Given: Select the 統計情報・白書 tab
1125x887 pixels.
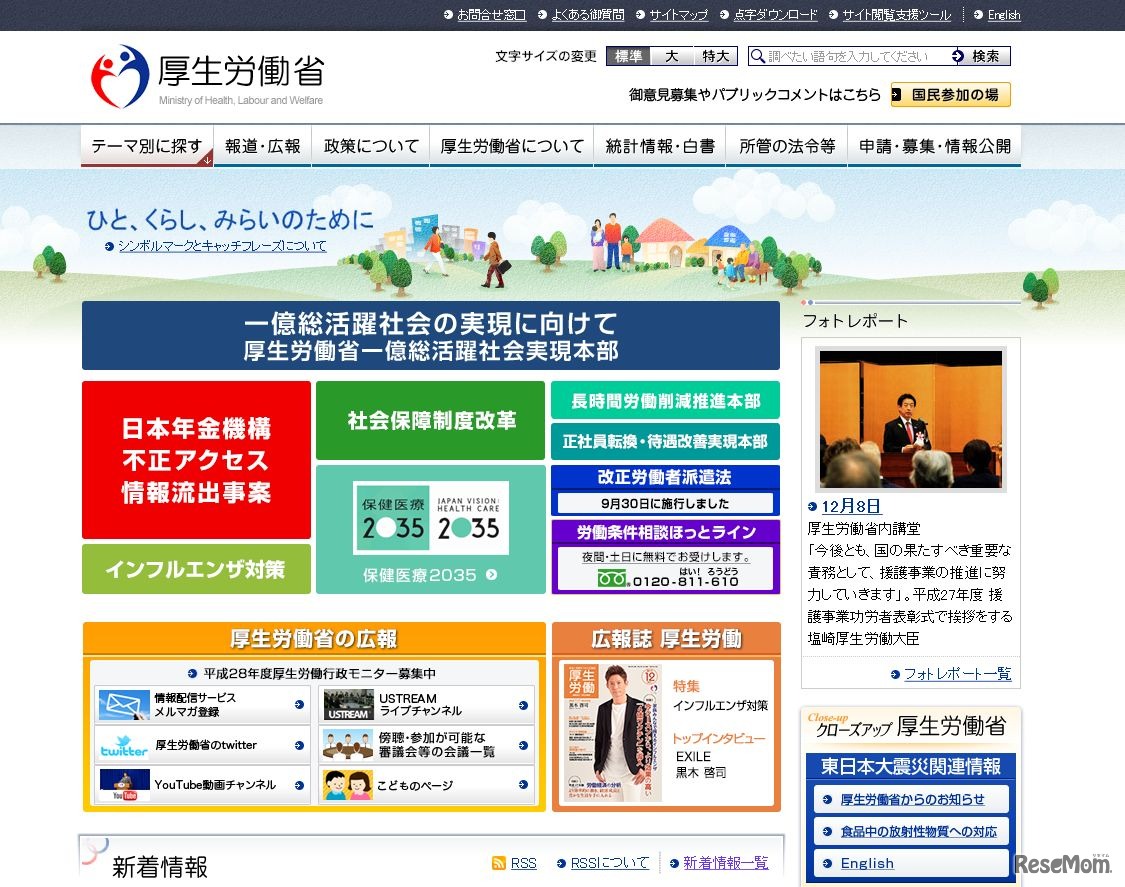Looking at the screenshot, I should click(660, 145).
